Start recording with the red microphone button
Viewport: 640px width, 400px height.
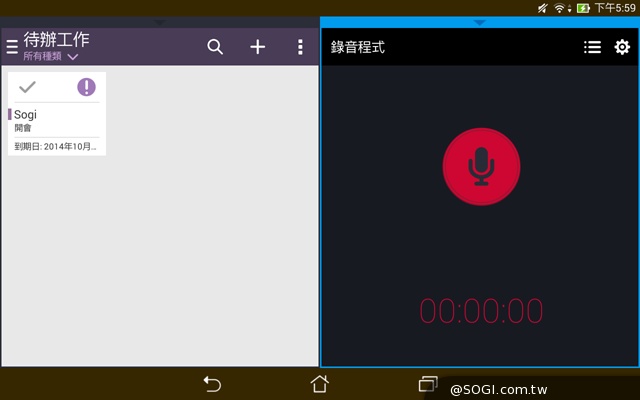point(481,167)
